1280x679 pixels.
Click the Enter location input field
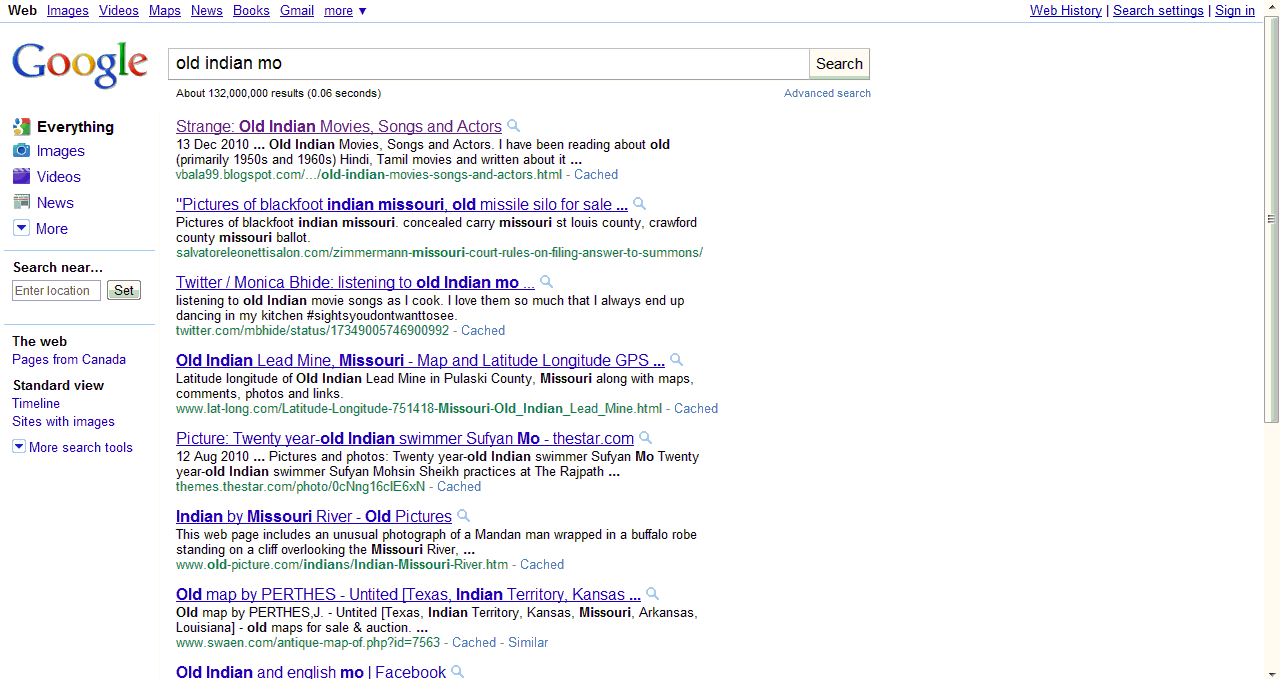pyautogui.click(x=57, y=290)
